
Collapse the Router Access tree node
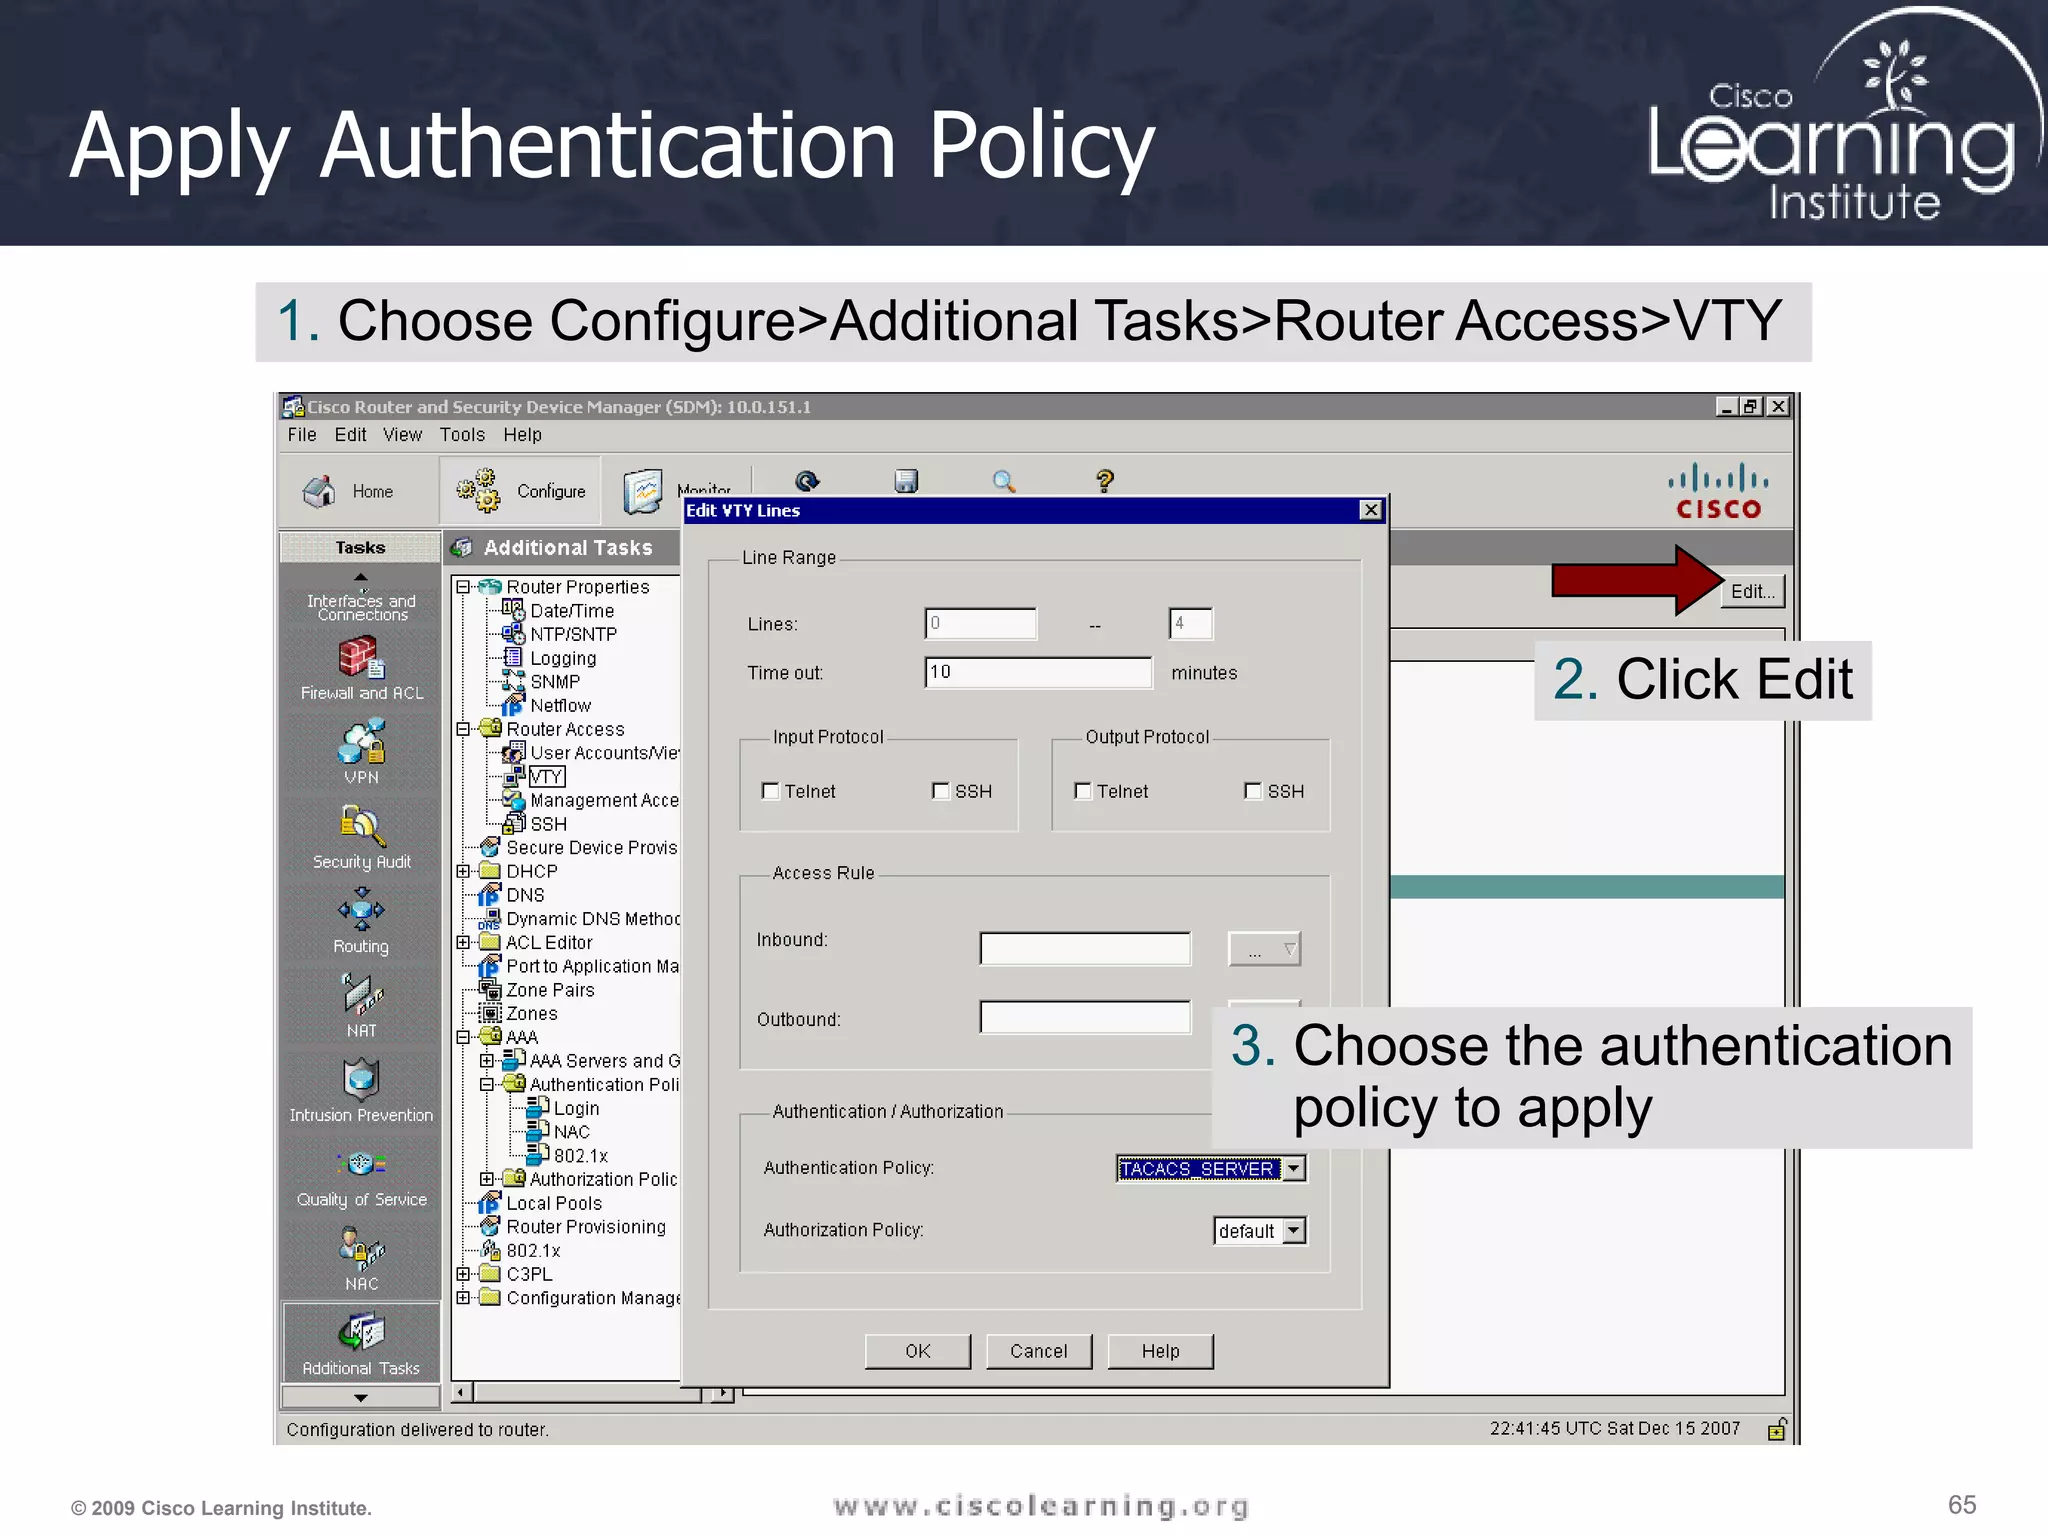463,729
